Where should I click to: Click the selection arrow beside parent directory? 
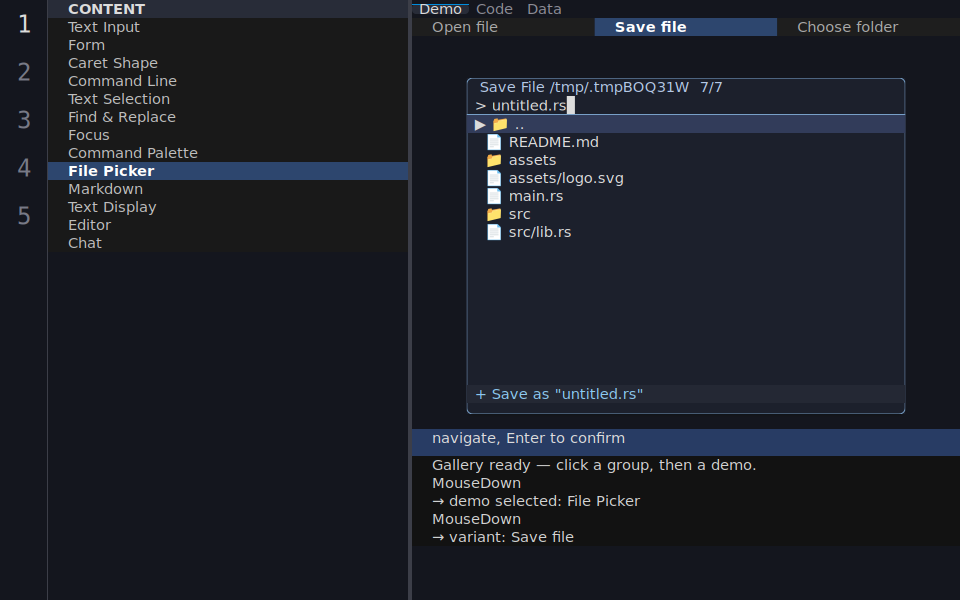pos(480,125)
